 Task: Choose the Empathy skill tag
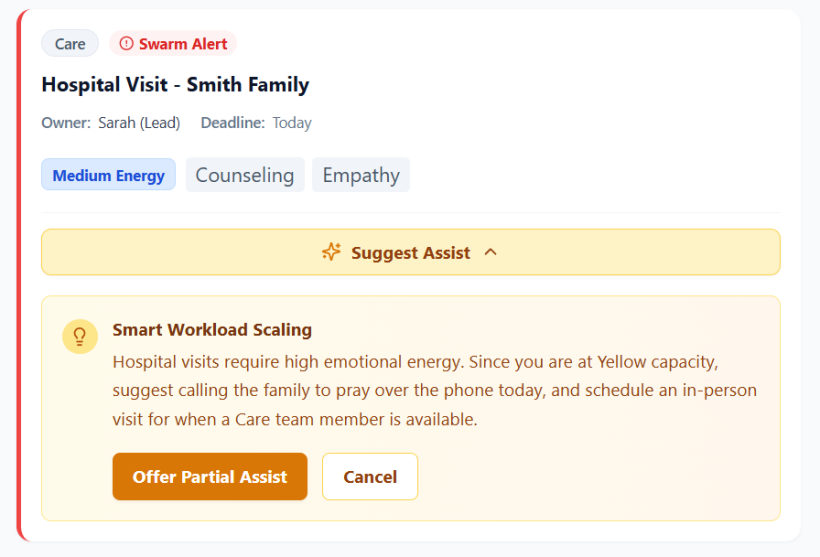361,175
